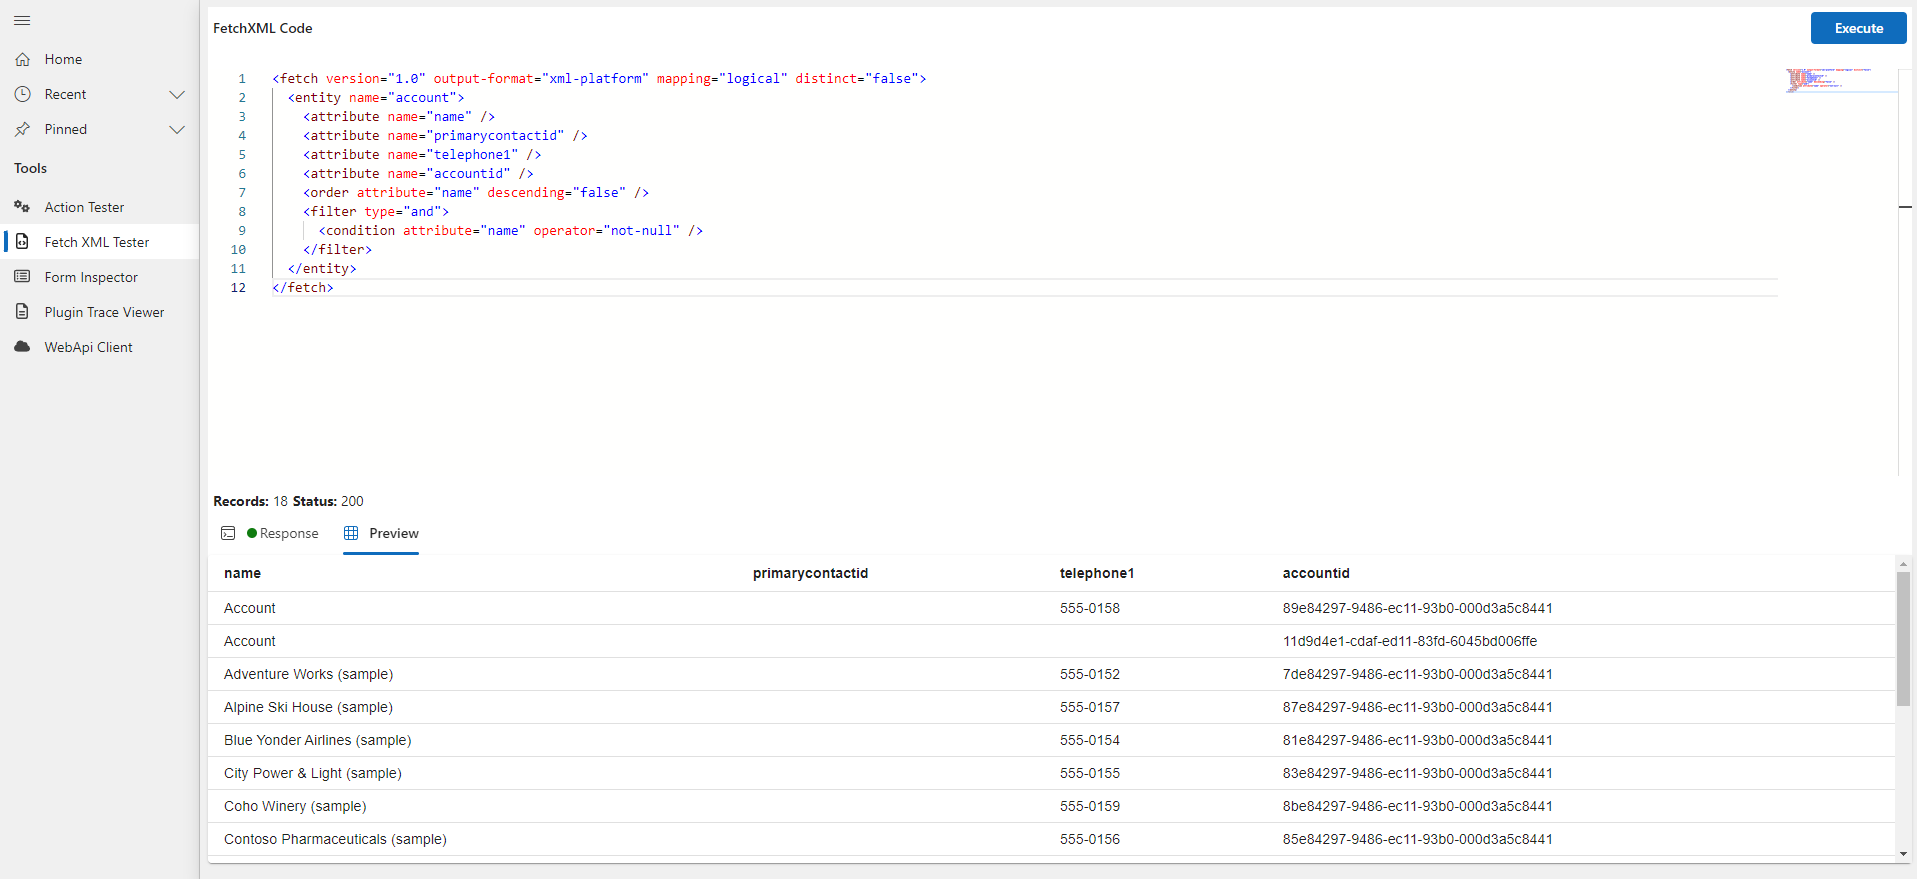Click the entity name="account" code line
This screenshot has width=1917, height=879.
tap(376, 97)
